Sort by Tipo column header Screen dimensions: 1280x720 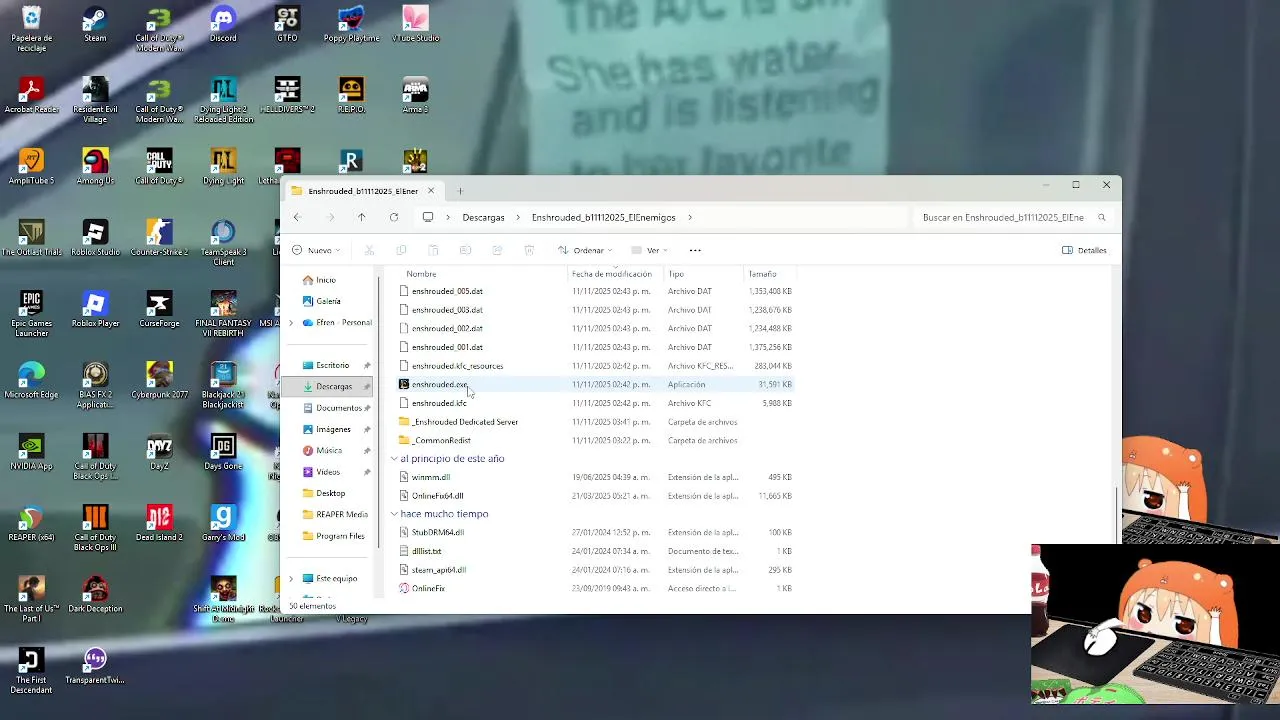point(676,274)
